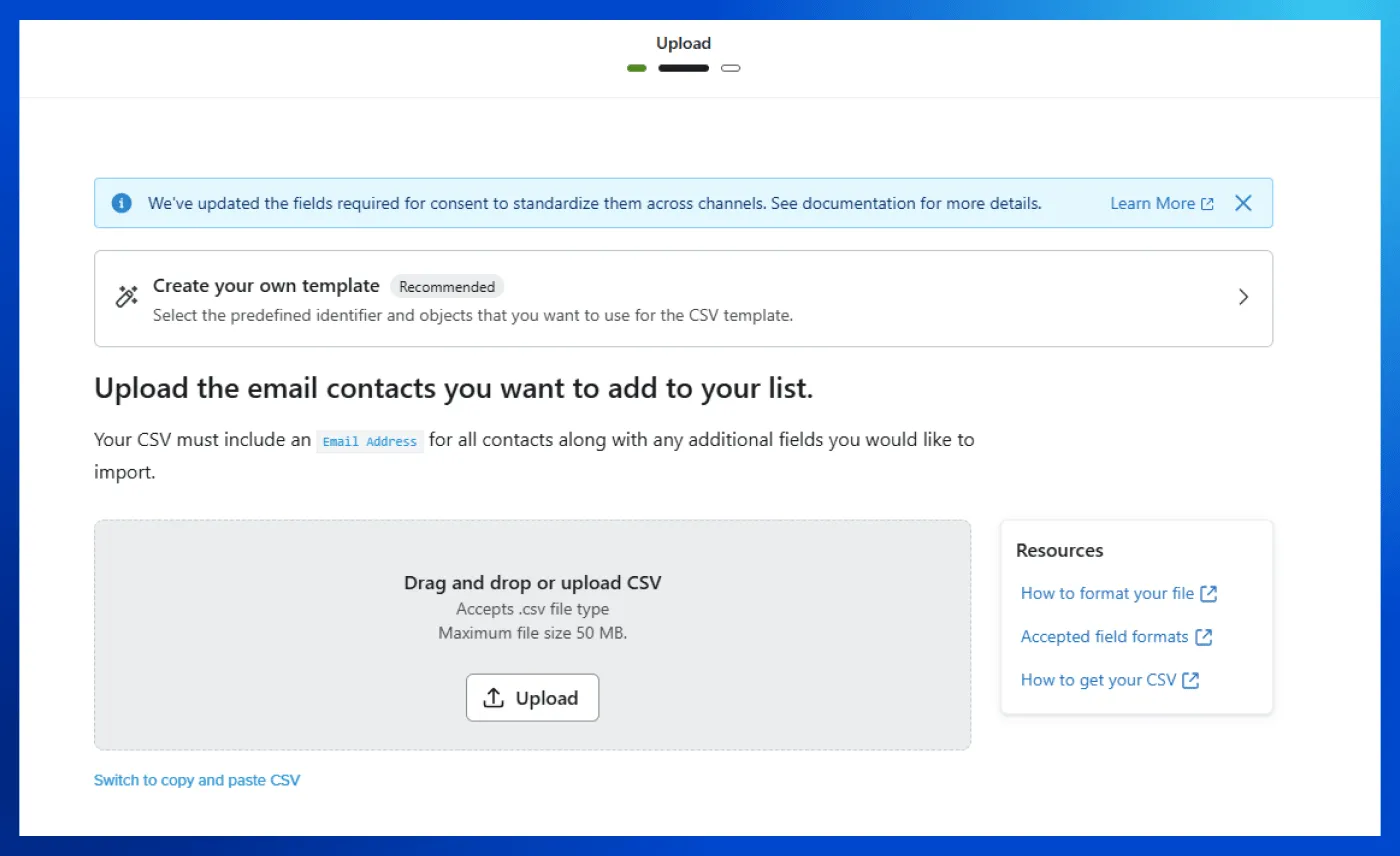This screenshot has height=856, width=1400.
Task: Click the Recommended badge on template card
Action: [x=447, y=287]
